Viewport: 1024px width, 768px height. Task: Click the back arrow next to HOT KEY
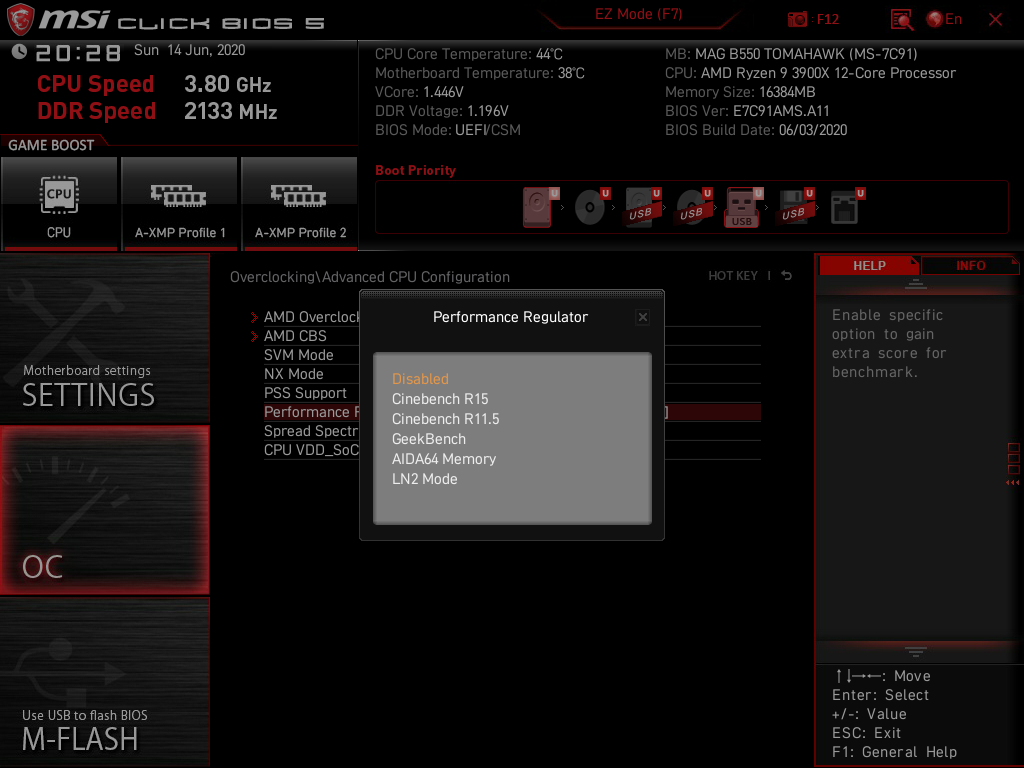point(786,276)
